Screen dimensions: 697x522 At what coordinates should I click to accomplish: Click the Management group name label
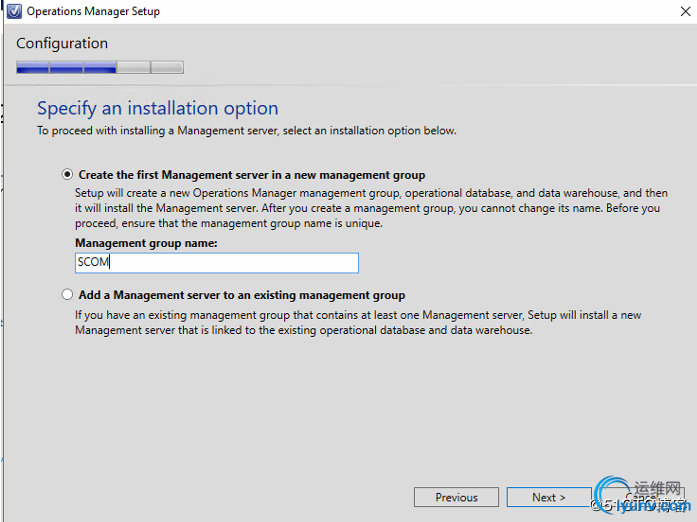(146, 243)
